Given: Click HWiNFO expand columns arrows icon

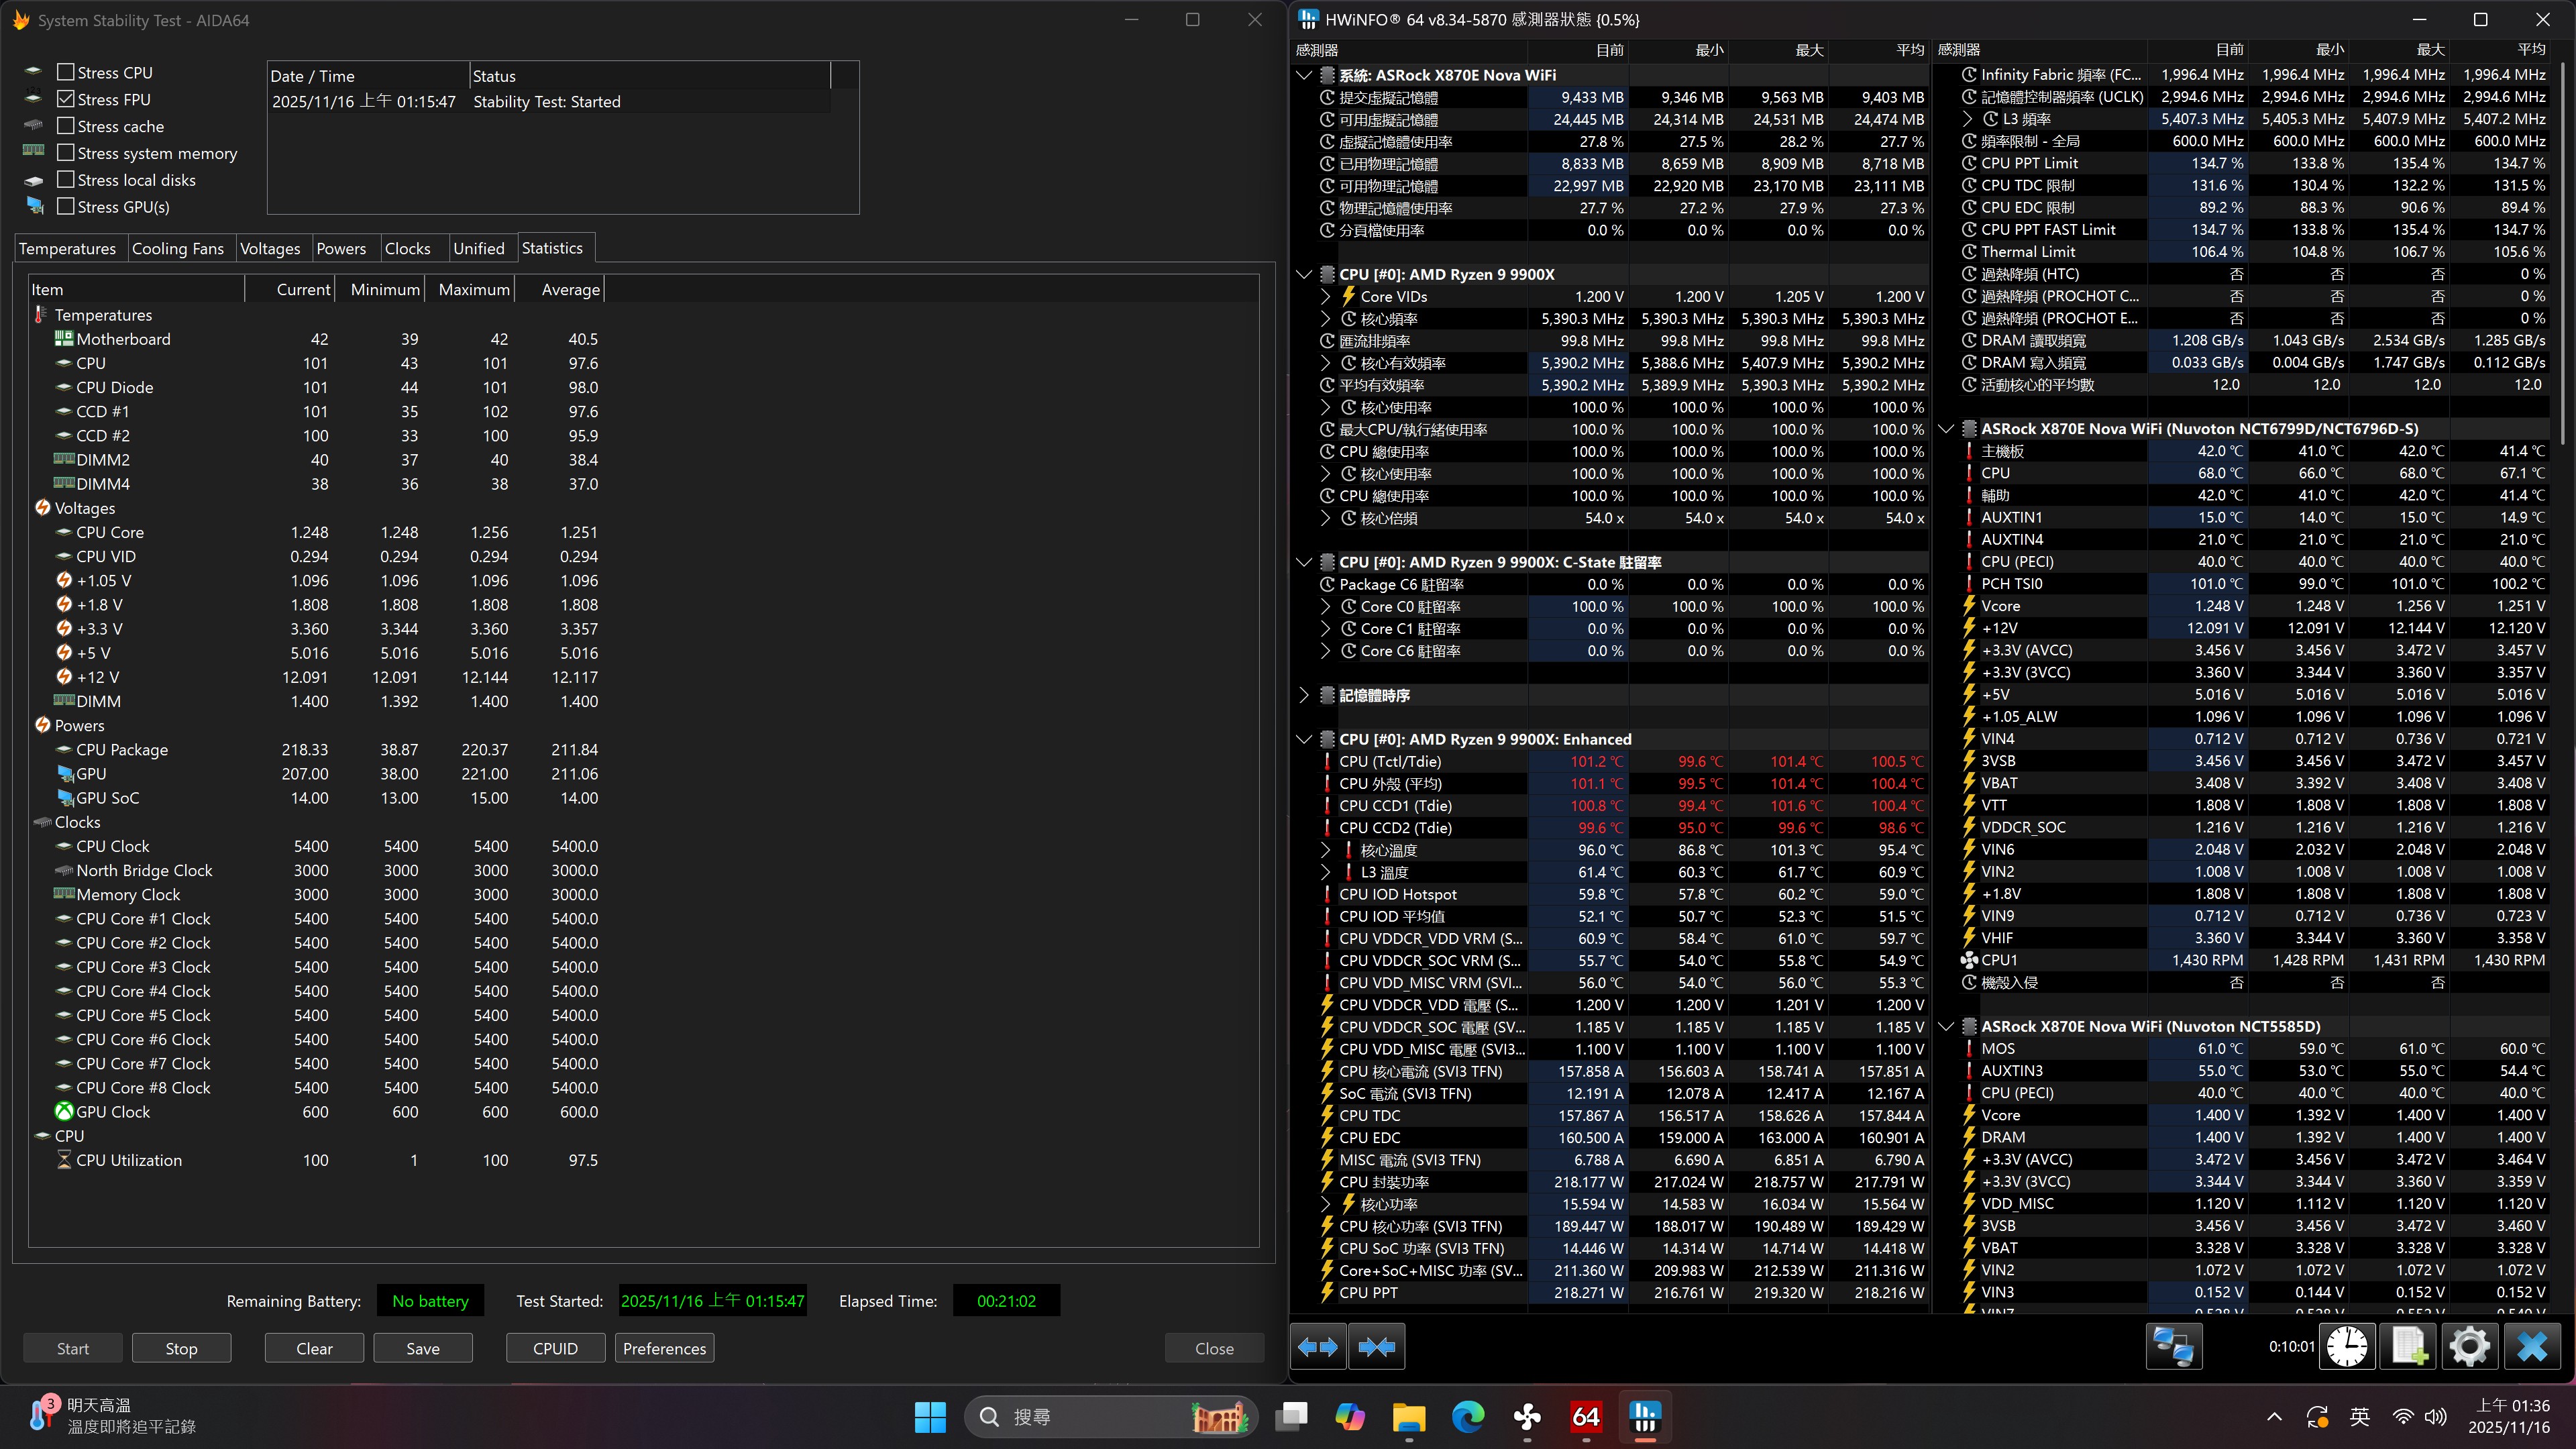Looking at the screenshot, I should coord(1317,1347).
